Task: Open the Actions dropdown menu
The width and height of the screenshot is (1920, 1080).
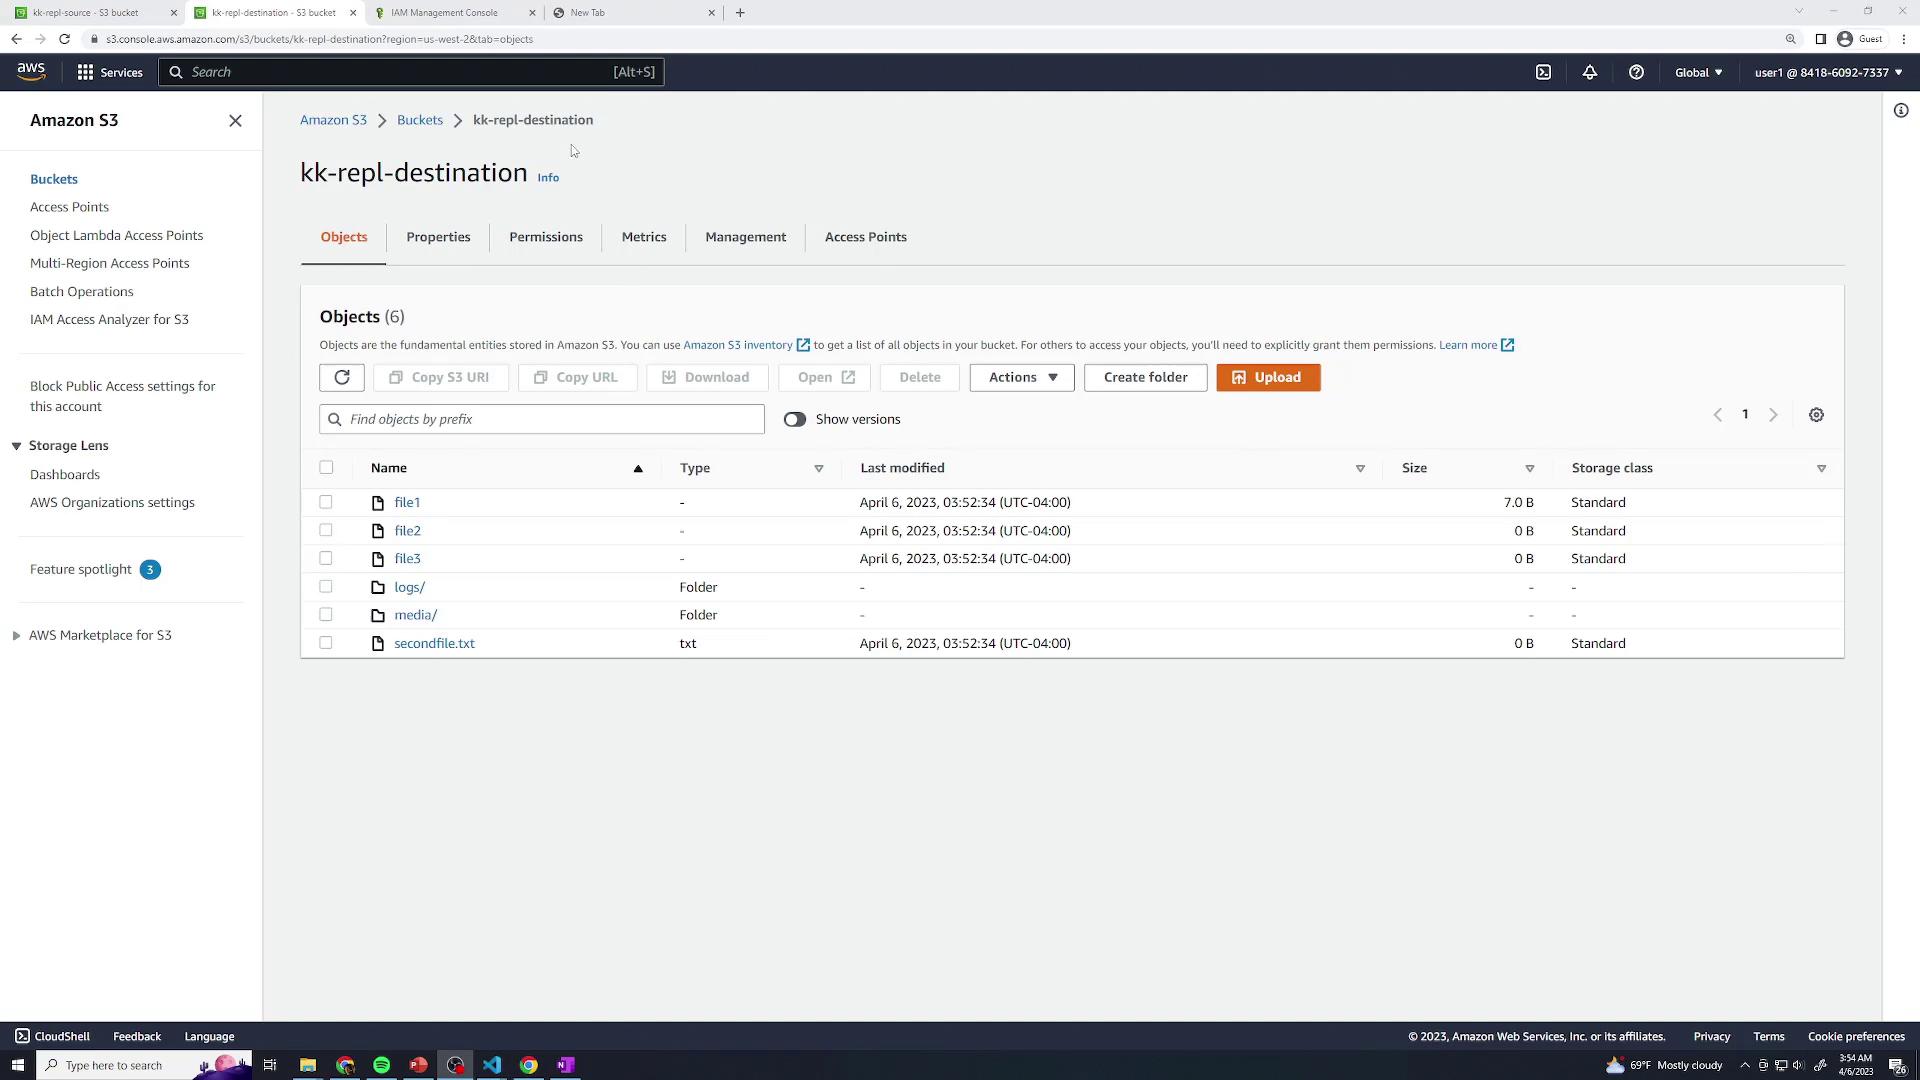Action: point(1021,377)
